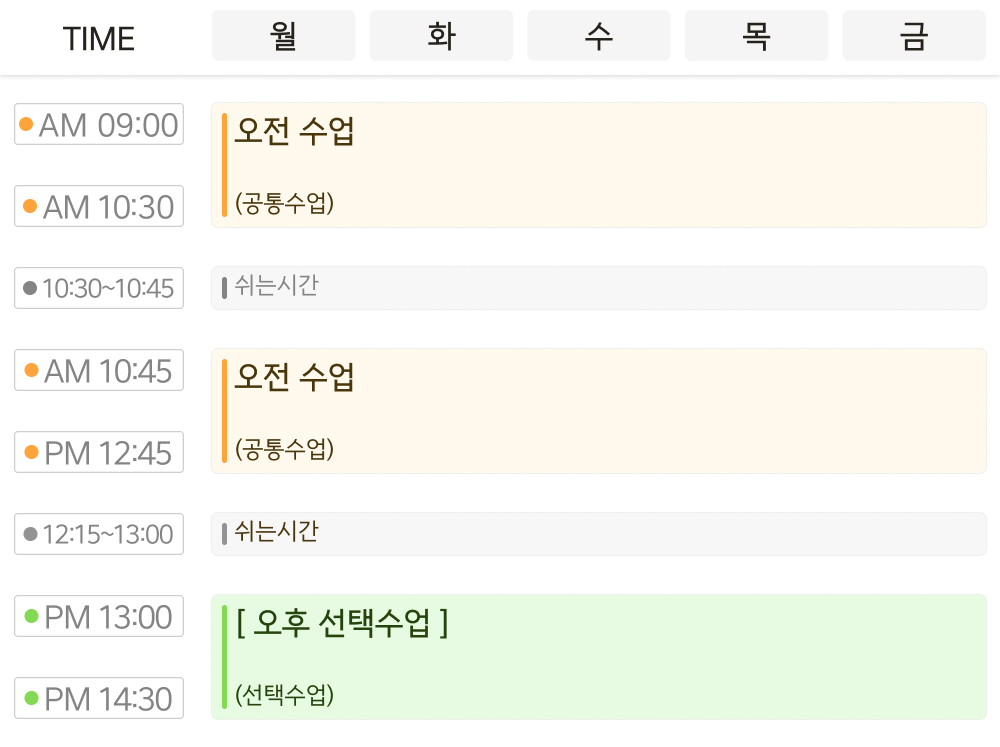Viewport: 1000px width, 747px height.
Task: Open the first 오전 수업 schedule block
Action: click(600, 165)
